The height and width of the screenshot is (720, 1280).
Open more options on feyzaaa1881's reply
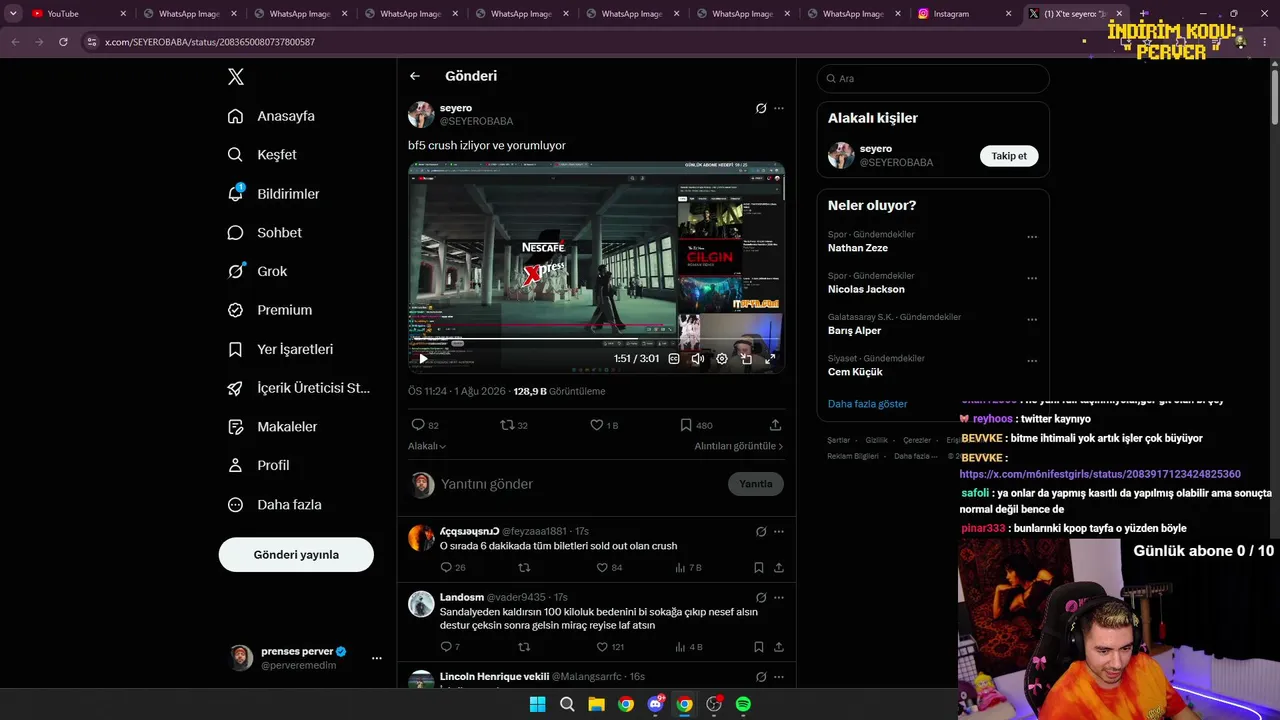pos(779,532)
